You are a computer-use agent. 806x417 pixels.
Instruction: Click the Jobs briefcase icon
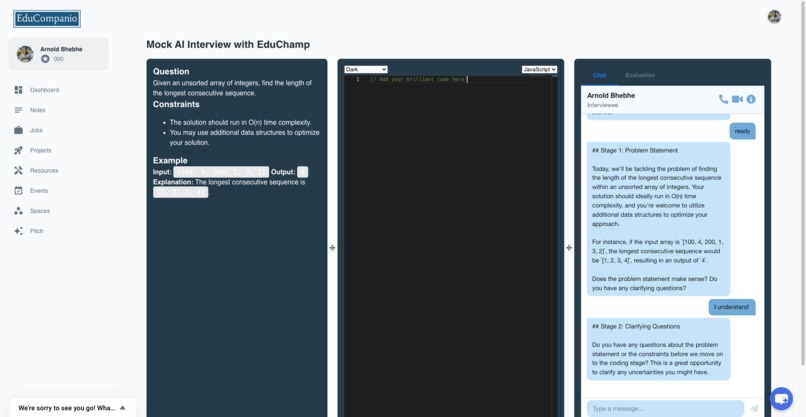coord(19,130)
